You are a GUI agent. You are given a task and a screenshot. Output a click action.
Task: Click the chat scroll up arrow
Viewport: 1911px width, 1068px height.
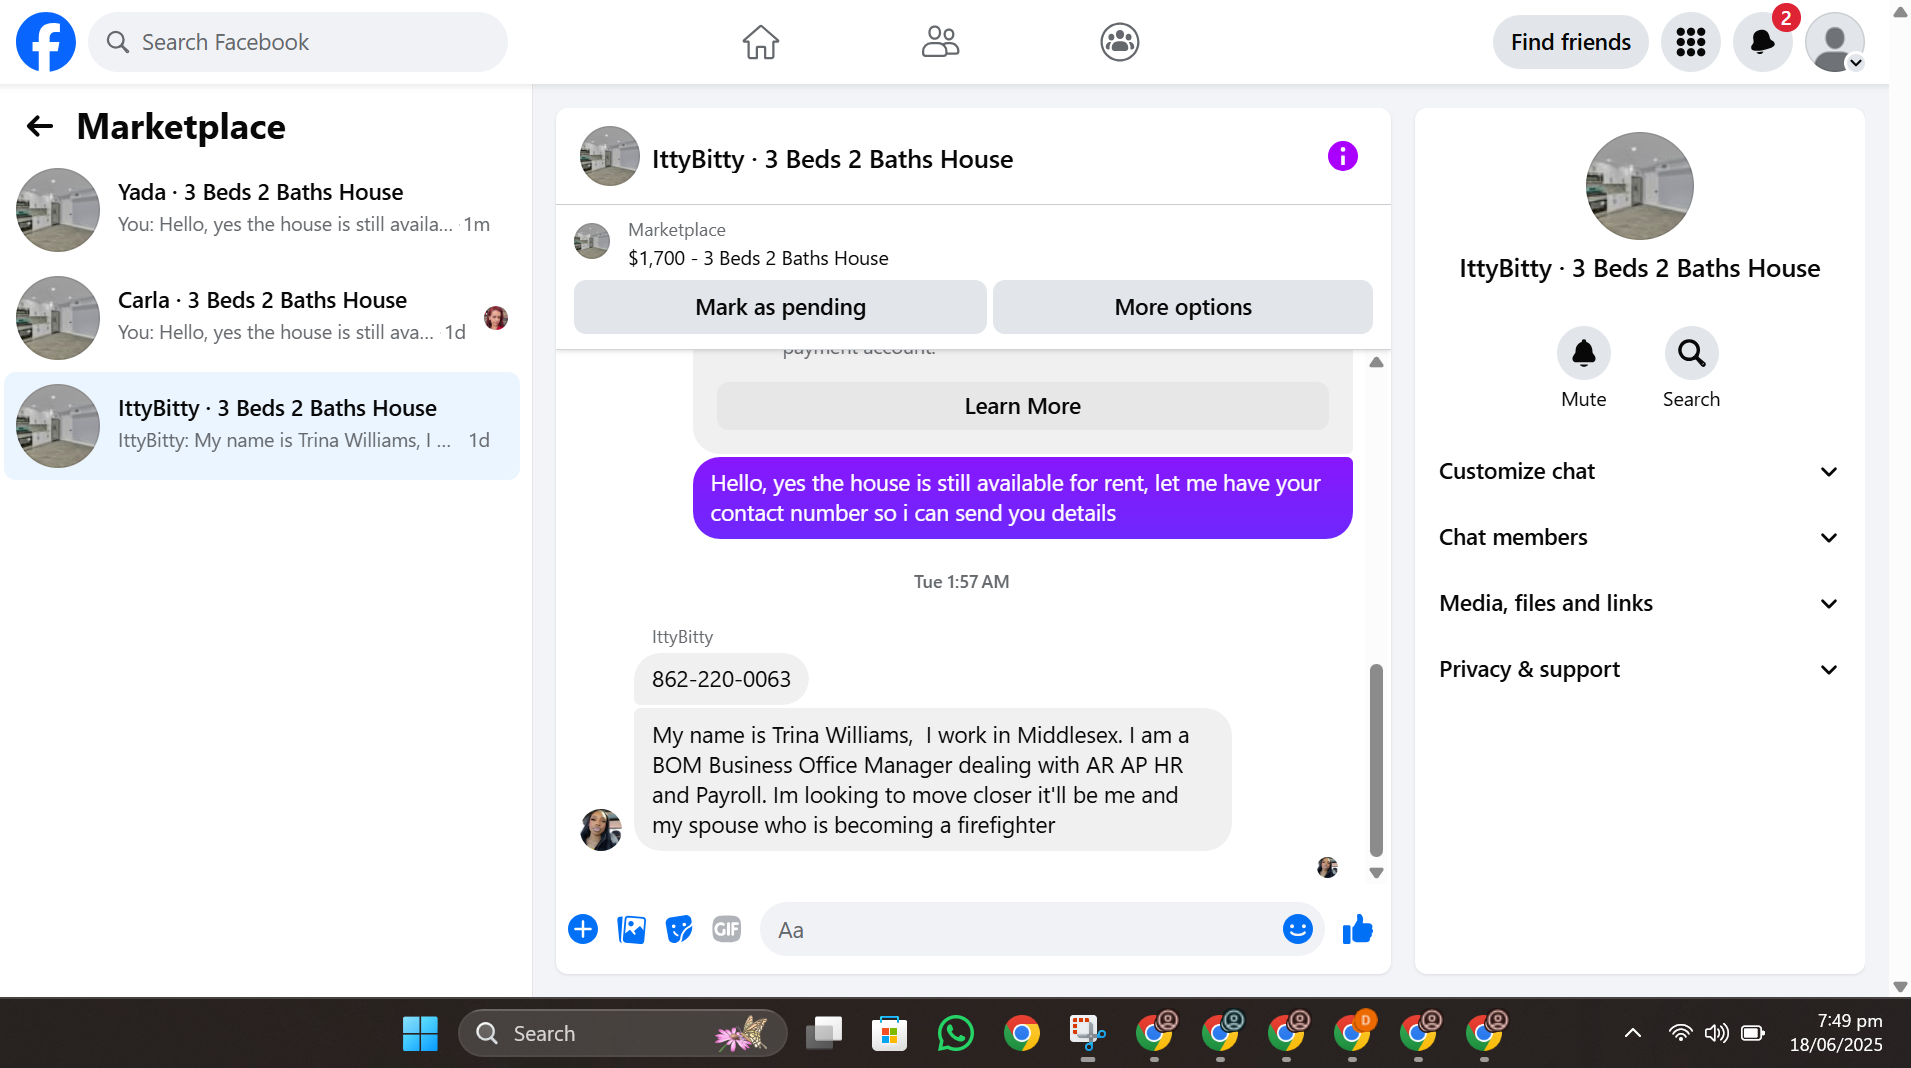click(1376, 362)
